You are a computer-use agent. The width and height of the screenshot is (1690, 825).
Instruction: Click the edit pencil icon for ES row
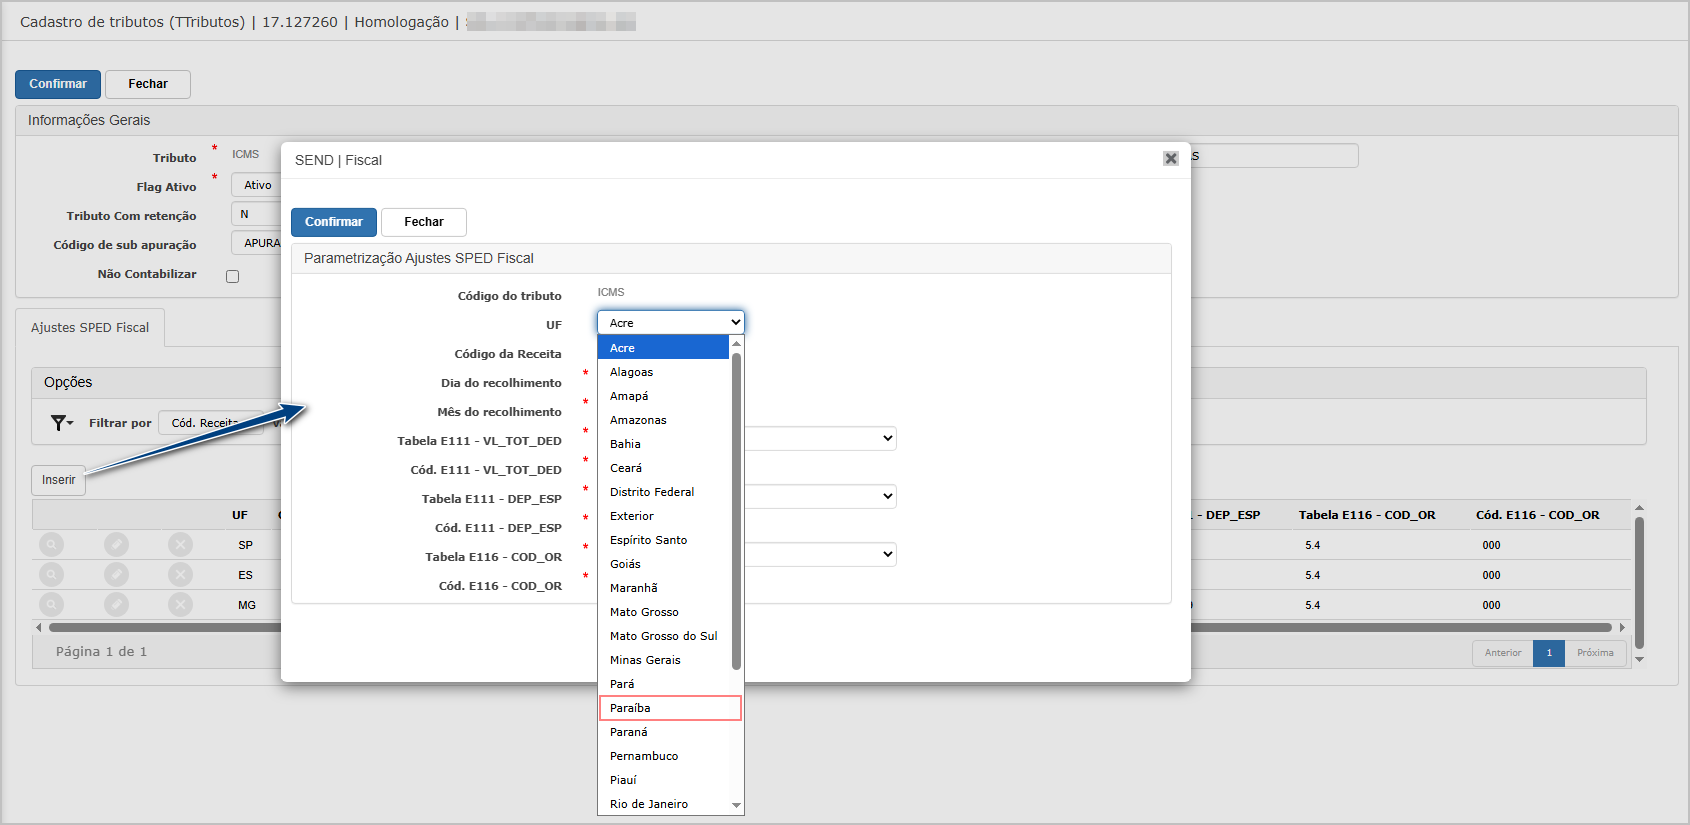[116, 575]
